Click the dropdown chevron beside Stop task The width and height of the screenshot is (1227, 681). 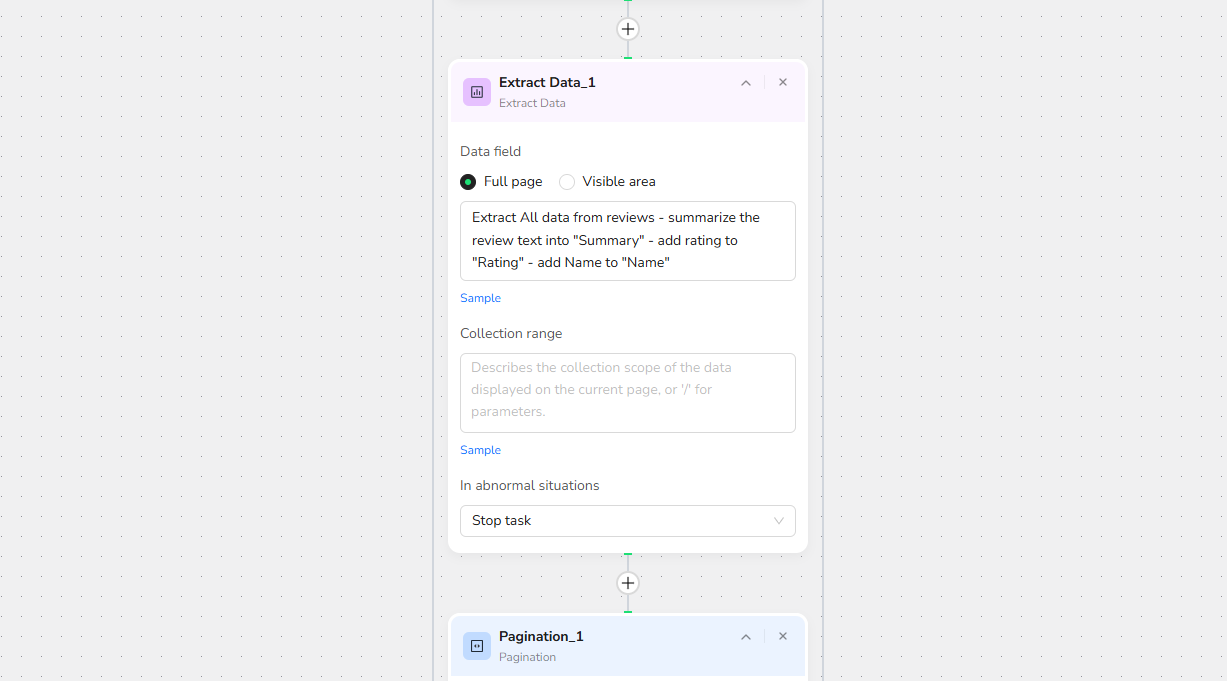click(x=779, y=521)
